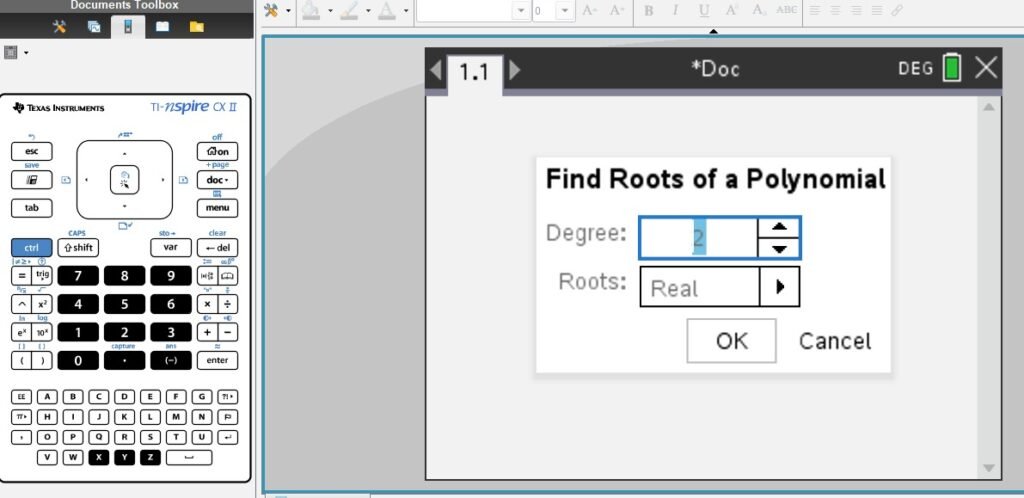Click the decimal point key

pyautogui.click(x=124, y=360)
